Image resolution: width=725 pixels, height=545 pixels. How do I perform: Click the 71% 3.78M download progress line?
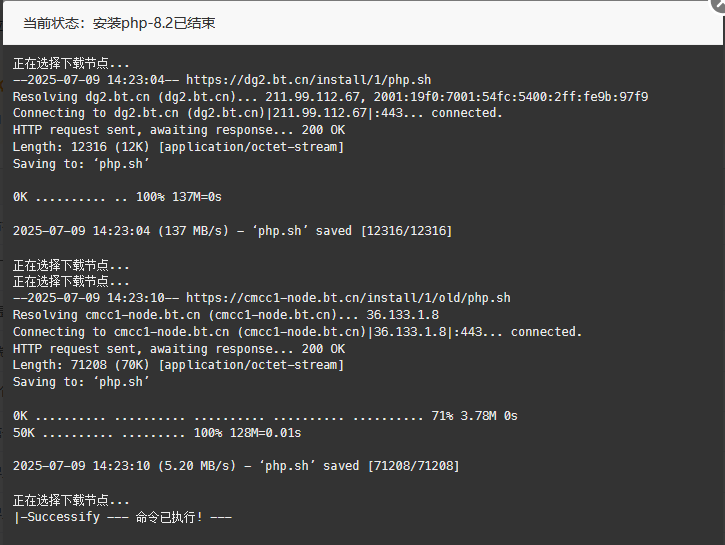click(x=265, y=416)
